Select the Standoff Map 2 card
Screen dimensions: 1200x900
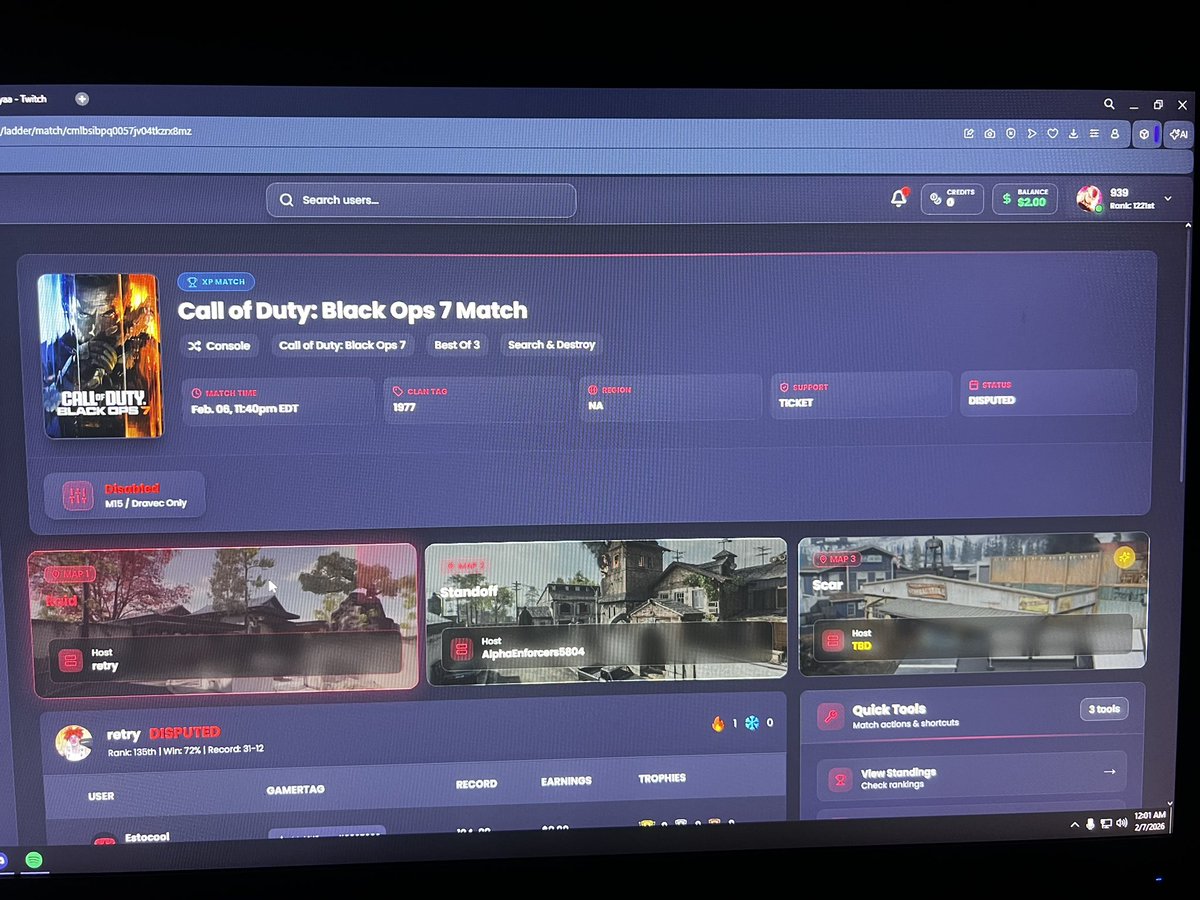[606, 613]
